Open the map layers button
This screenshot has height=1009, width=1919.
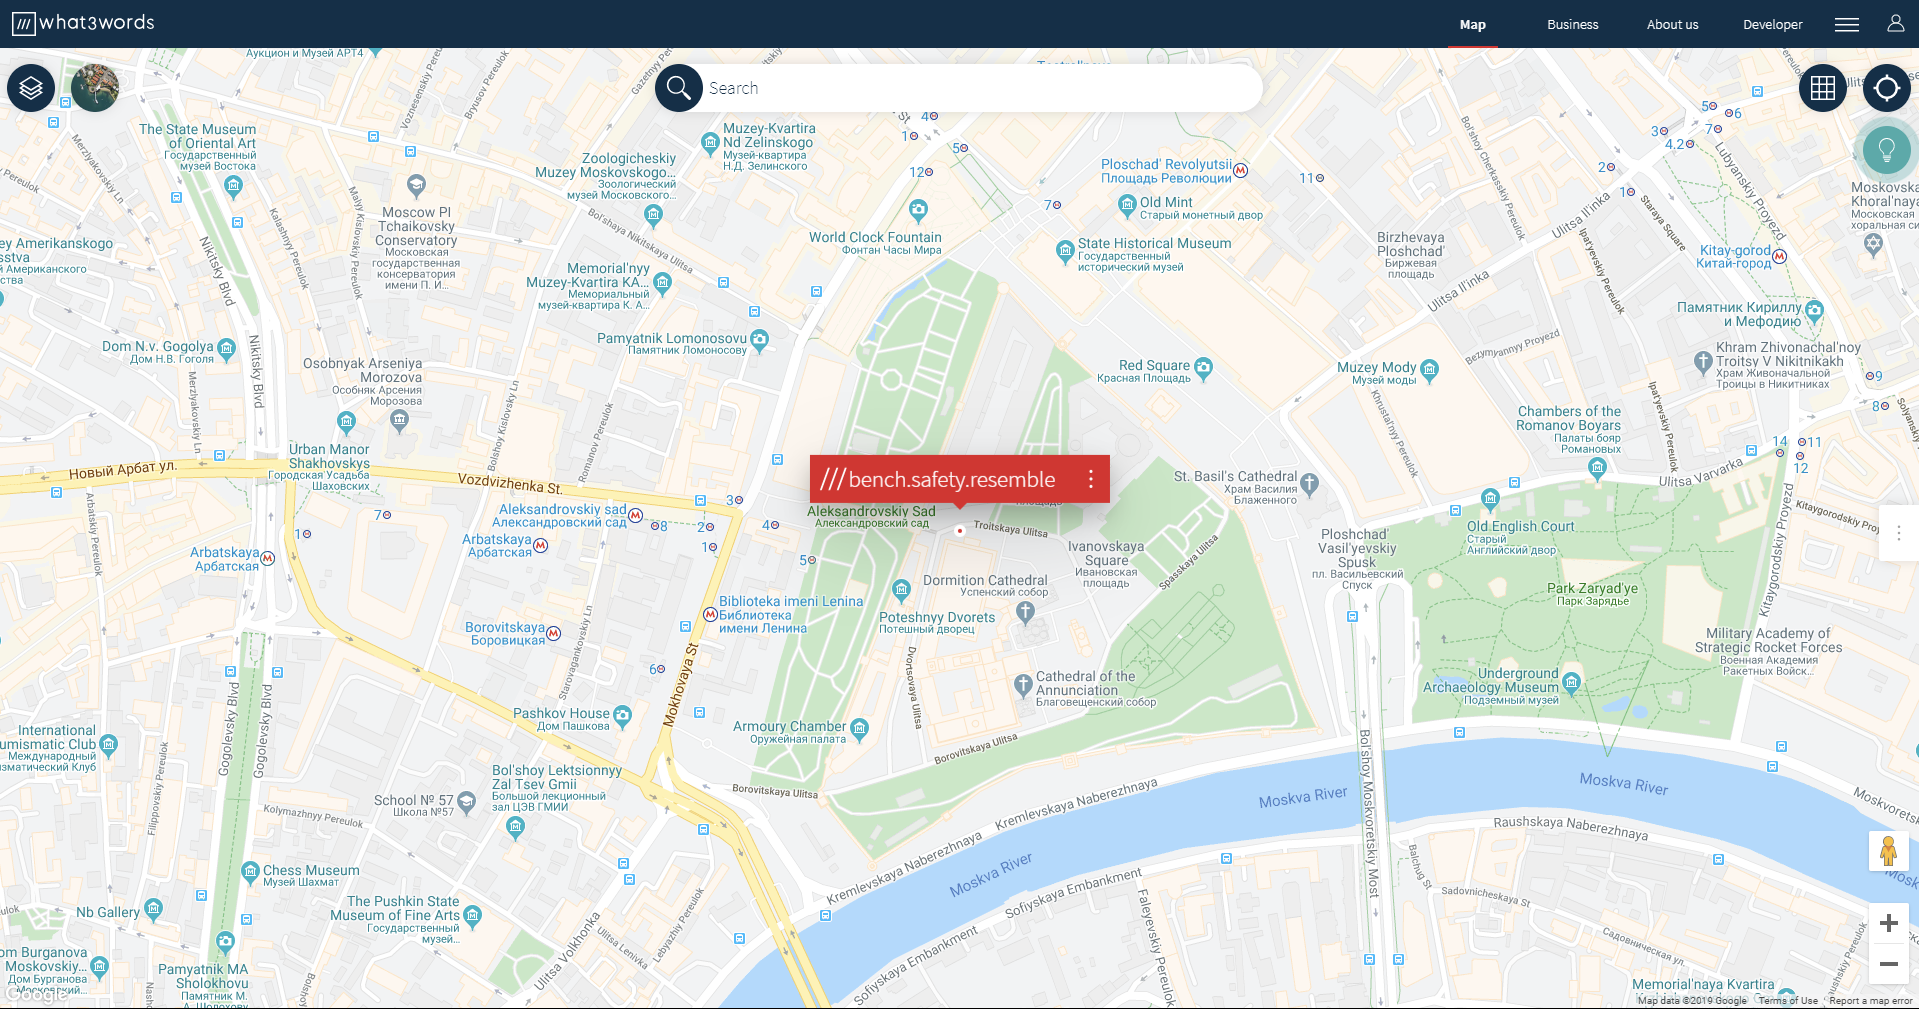pyautogui.click(x=31, y=88)
